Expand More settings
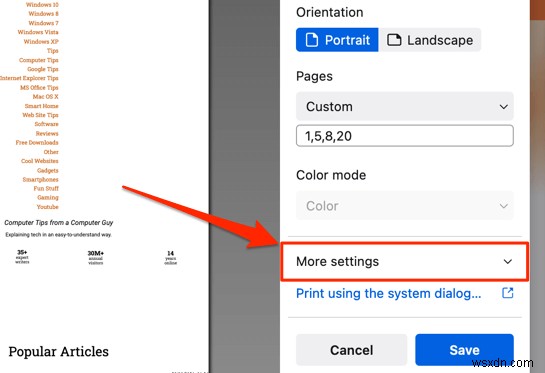This screenshot has width=545, height=373. click(405, 261)
